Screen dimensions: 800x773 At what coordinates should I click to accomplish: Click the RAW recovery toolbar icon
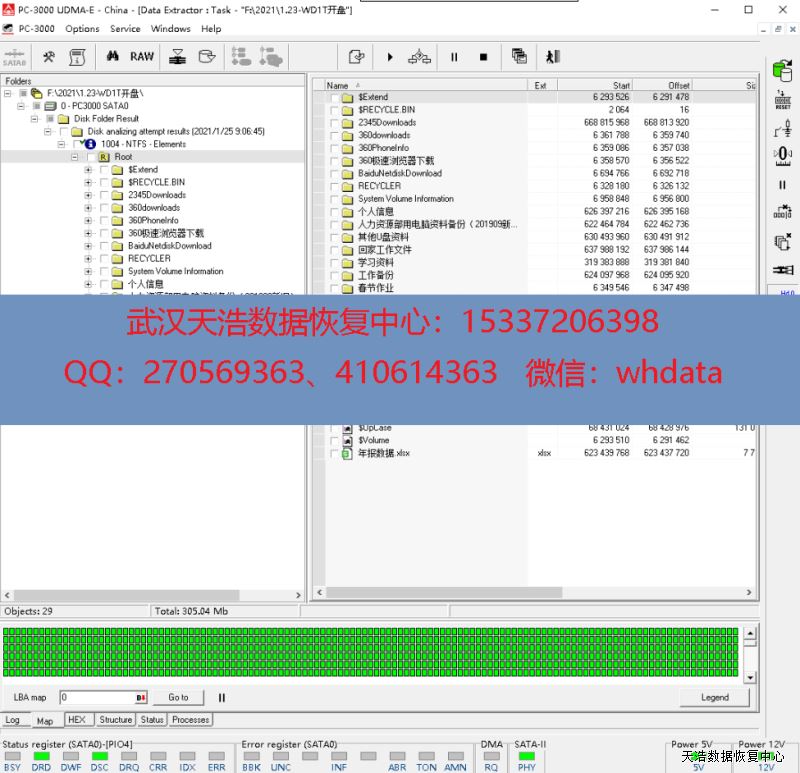point(142,57)
